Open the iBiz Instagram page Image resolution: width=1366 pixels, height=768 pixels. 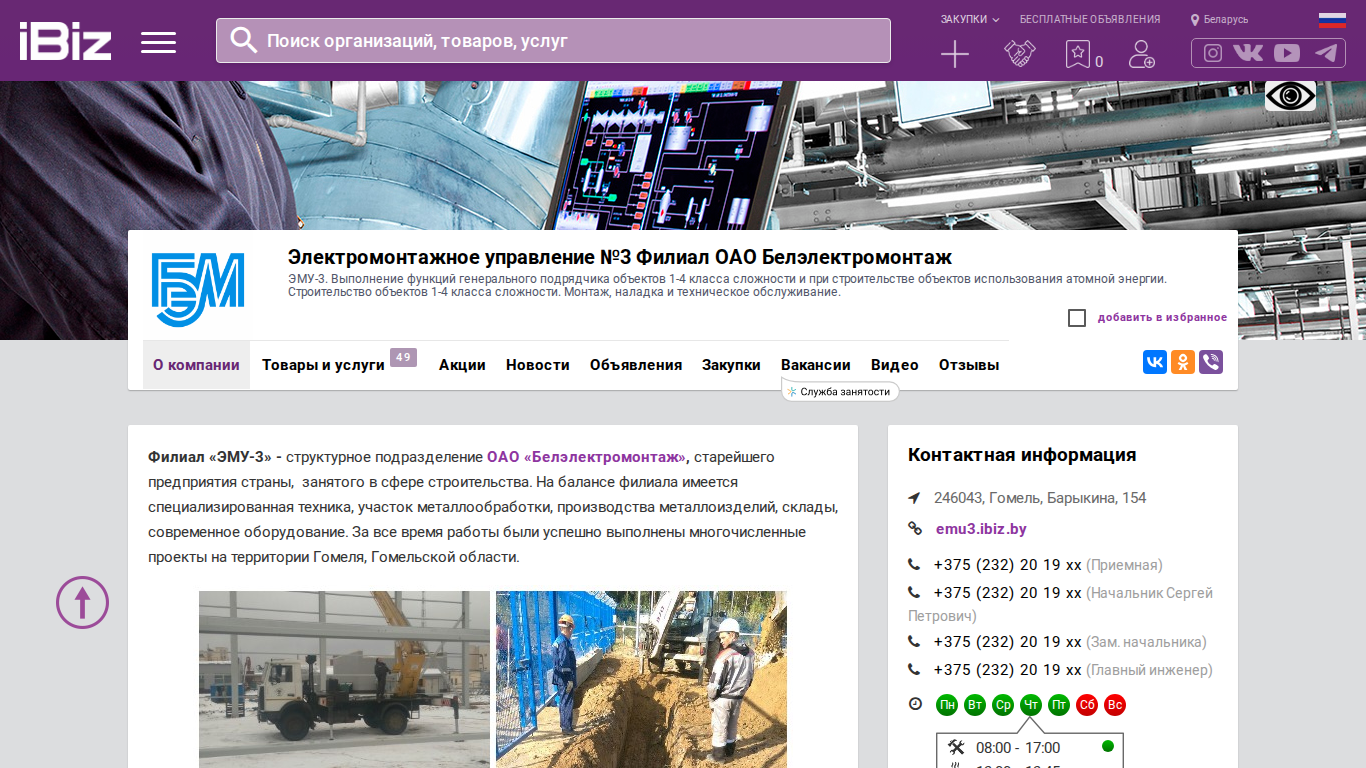click(1212, 53)
